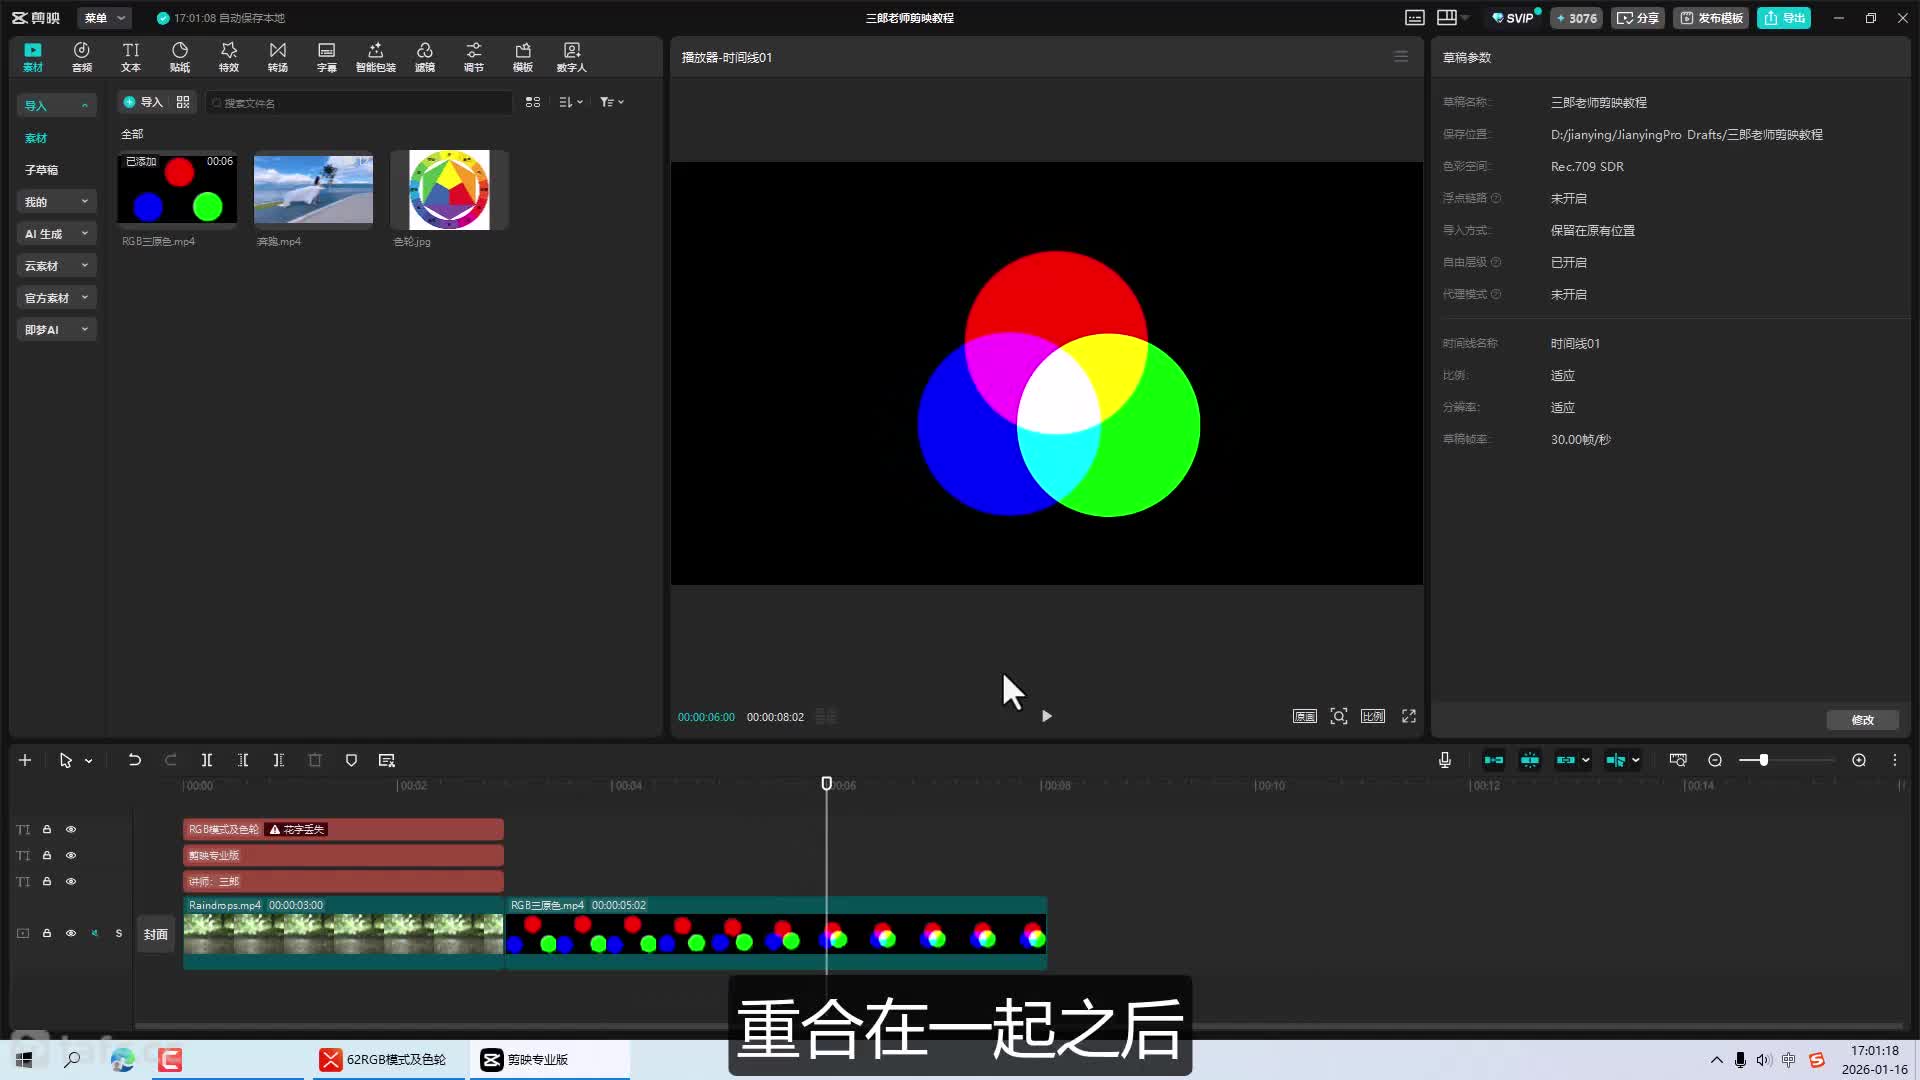Click the 导出 export button
The width and height of the screenshot is (1920, 1080).
(x=1784, y=18)
